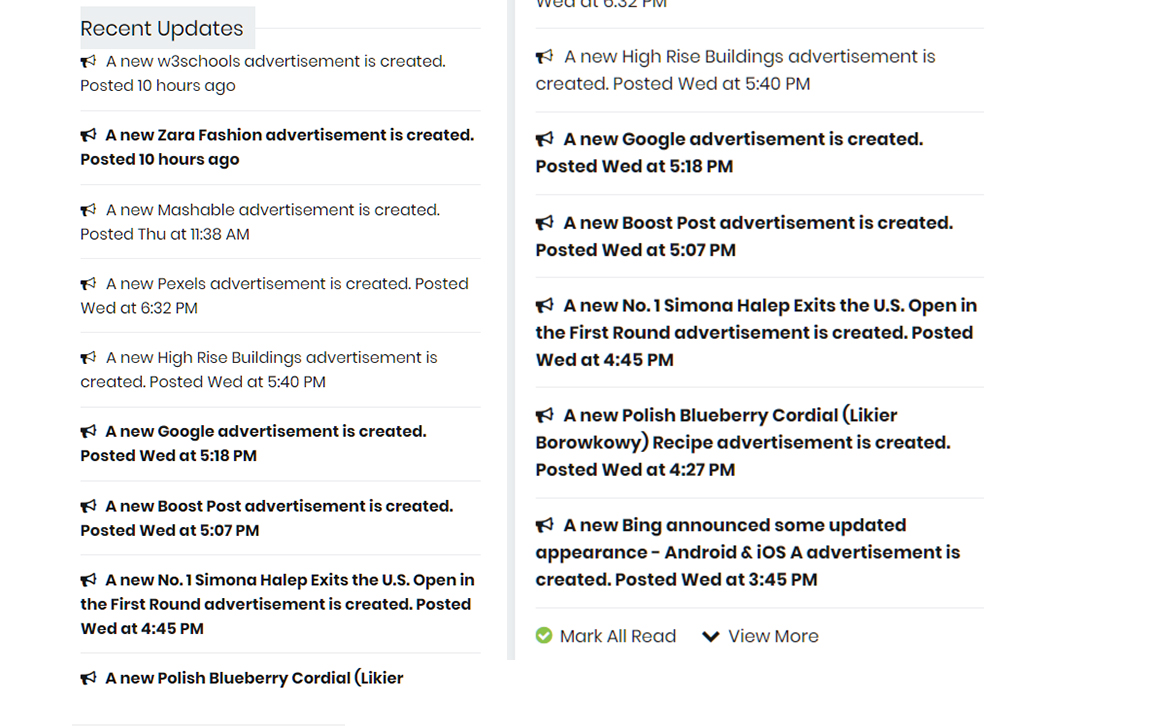Click megaphone icon by right Google advertisement
The width and height of the screenshot is (1155, 726).
(x=544, y=139)
